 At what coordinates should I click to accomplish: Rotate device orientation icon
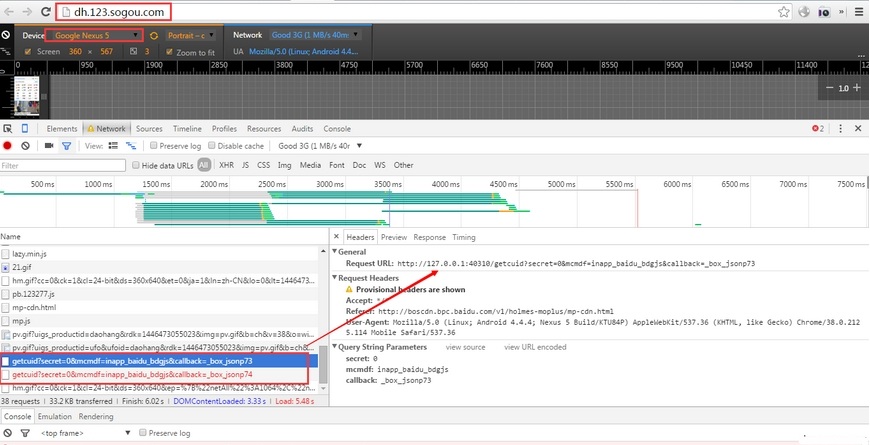click(x=154, y=35)
